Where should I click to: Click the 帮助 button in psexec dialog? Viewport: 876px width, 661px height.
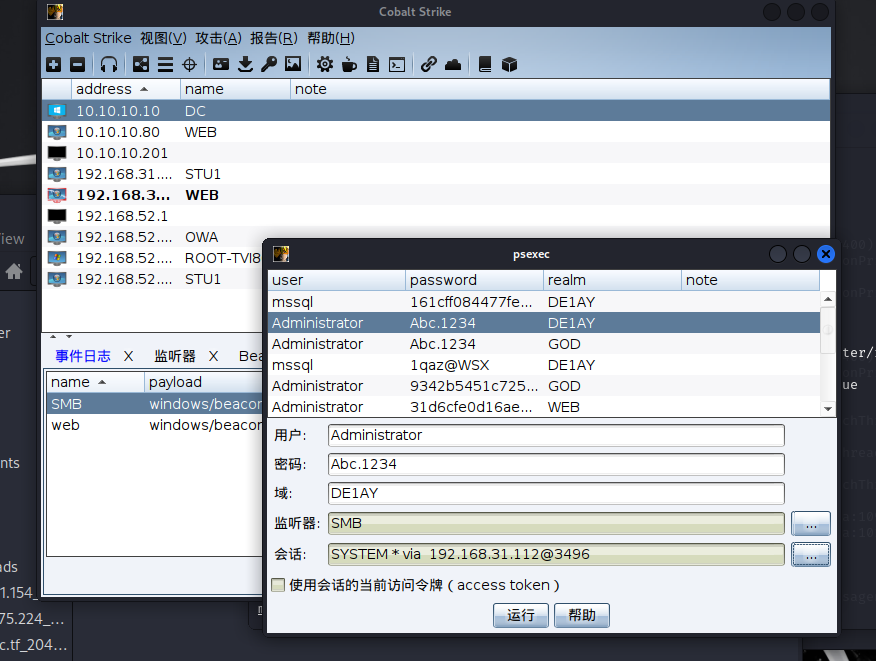point(582,615)
